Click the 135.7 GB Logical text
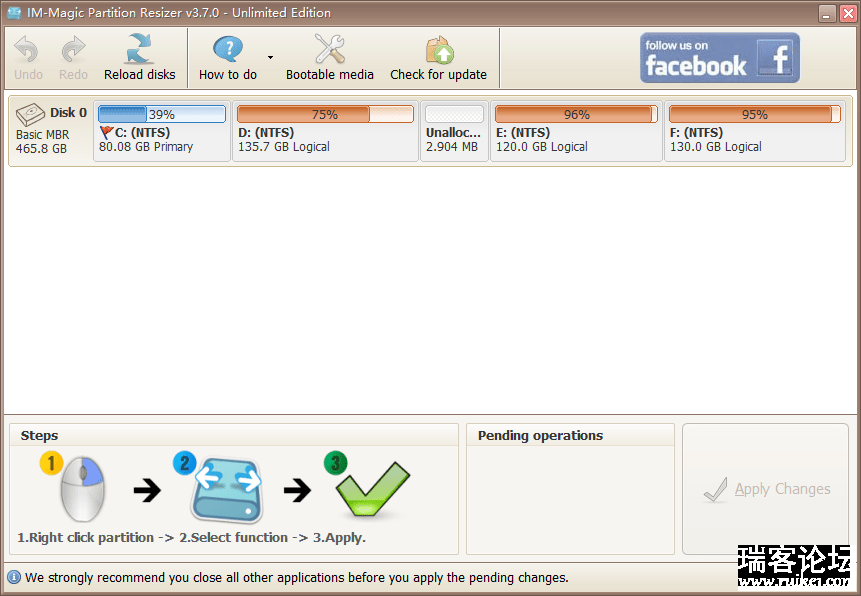 coord(284,147)
